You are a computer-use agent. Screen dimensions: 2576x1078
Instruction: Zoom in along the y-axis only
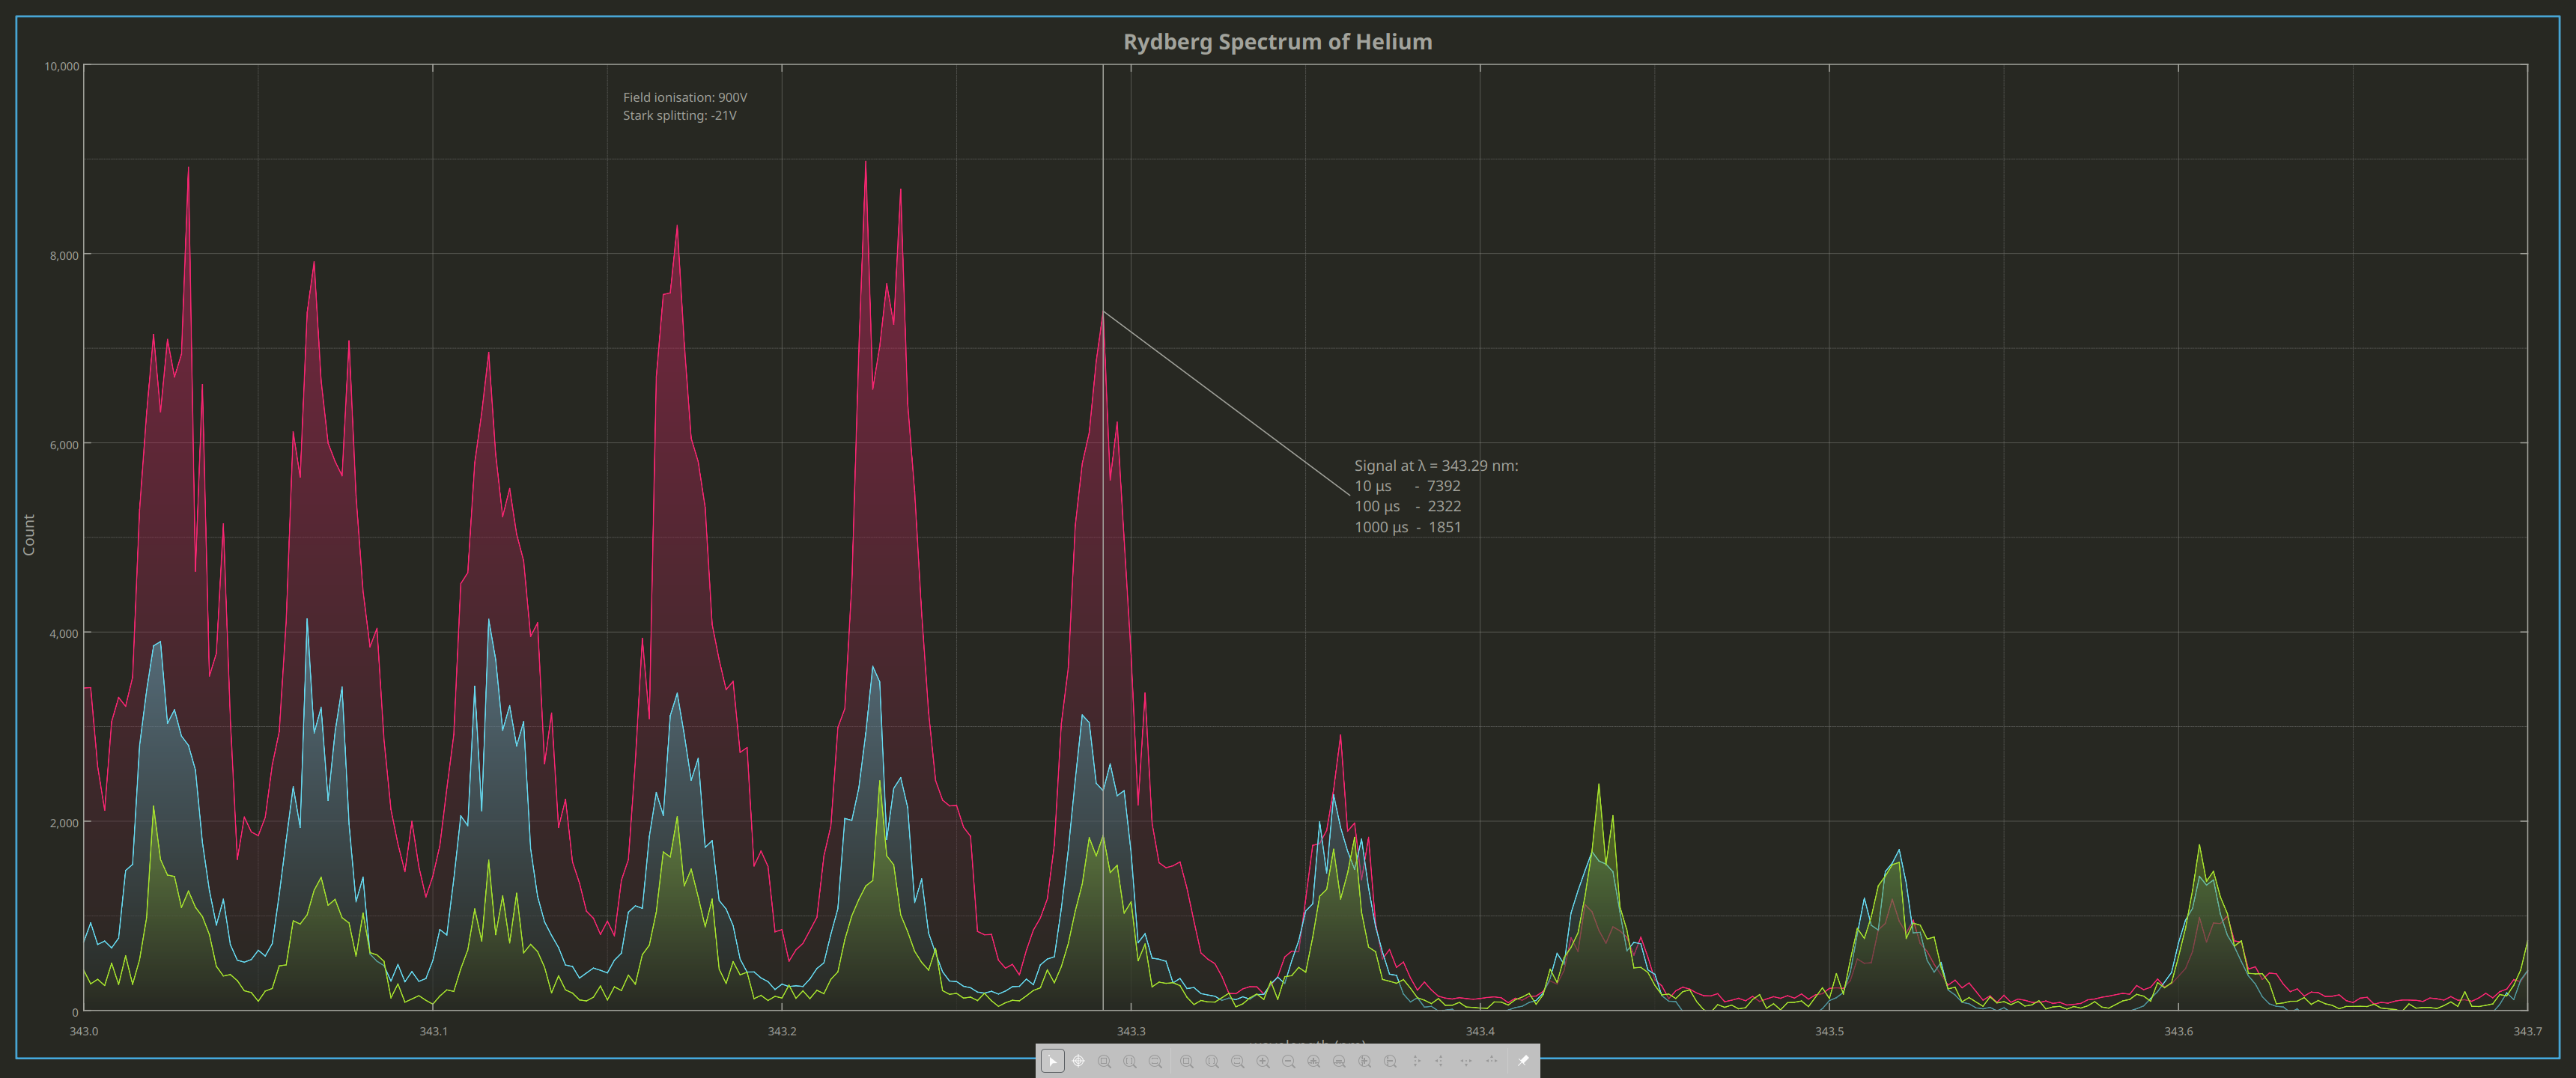pyautogui.click(x=1365, y=1061)
